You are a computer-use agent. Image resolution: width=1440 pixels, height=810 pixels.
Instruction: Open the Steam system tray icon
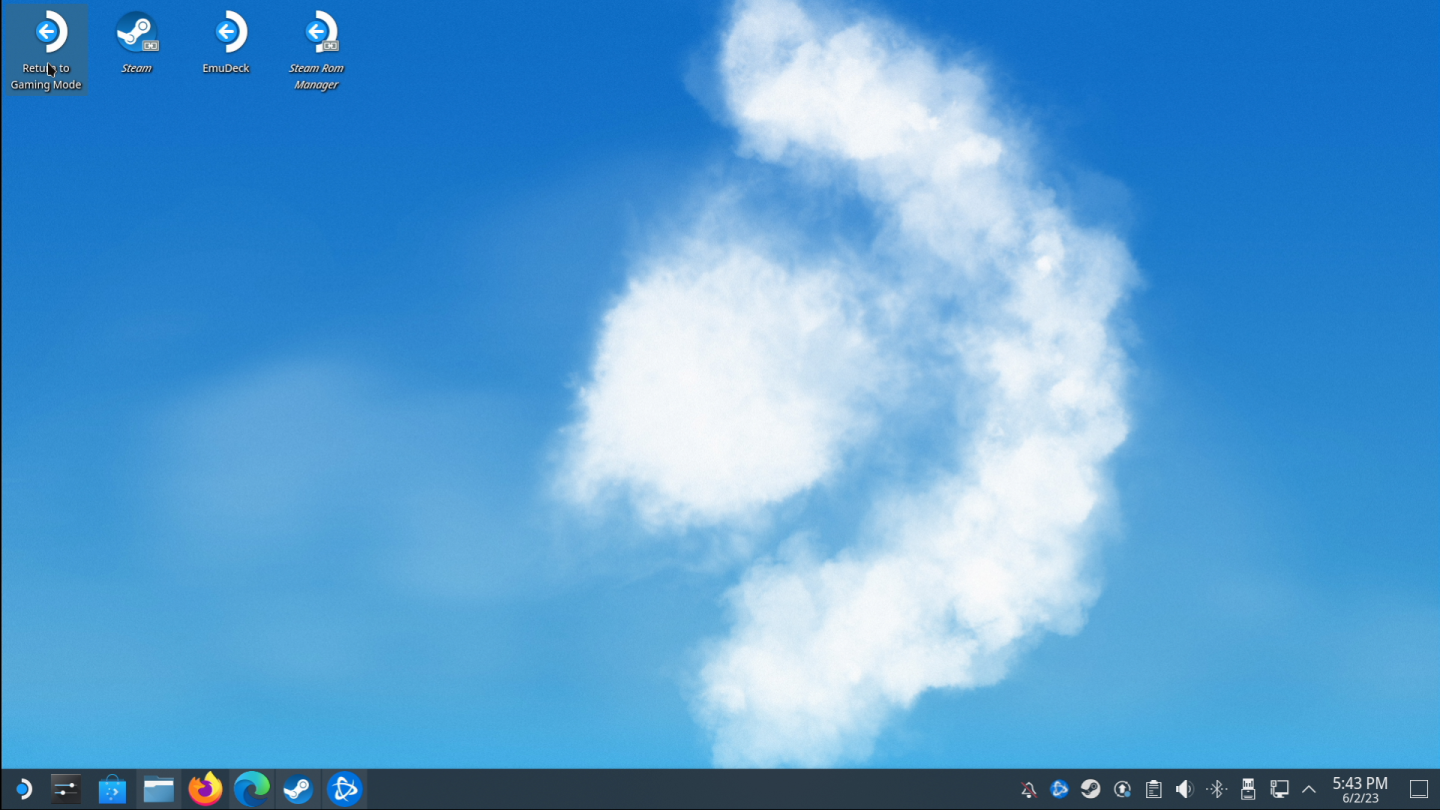coord(1091,790)
